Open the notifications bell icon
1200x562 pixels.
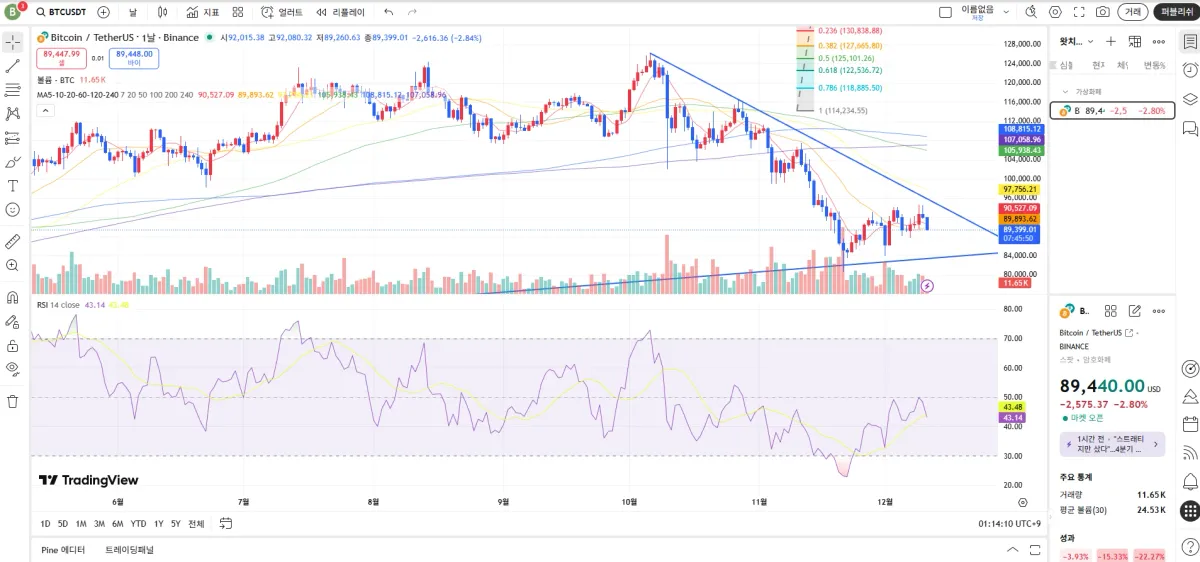click(x=1189, y=481)
